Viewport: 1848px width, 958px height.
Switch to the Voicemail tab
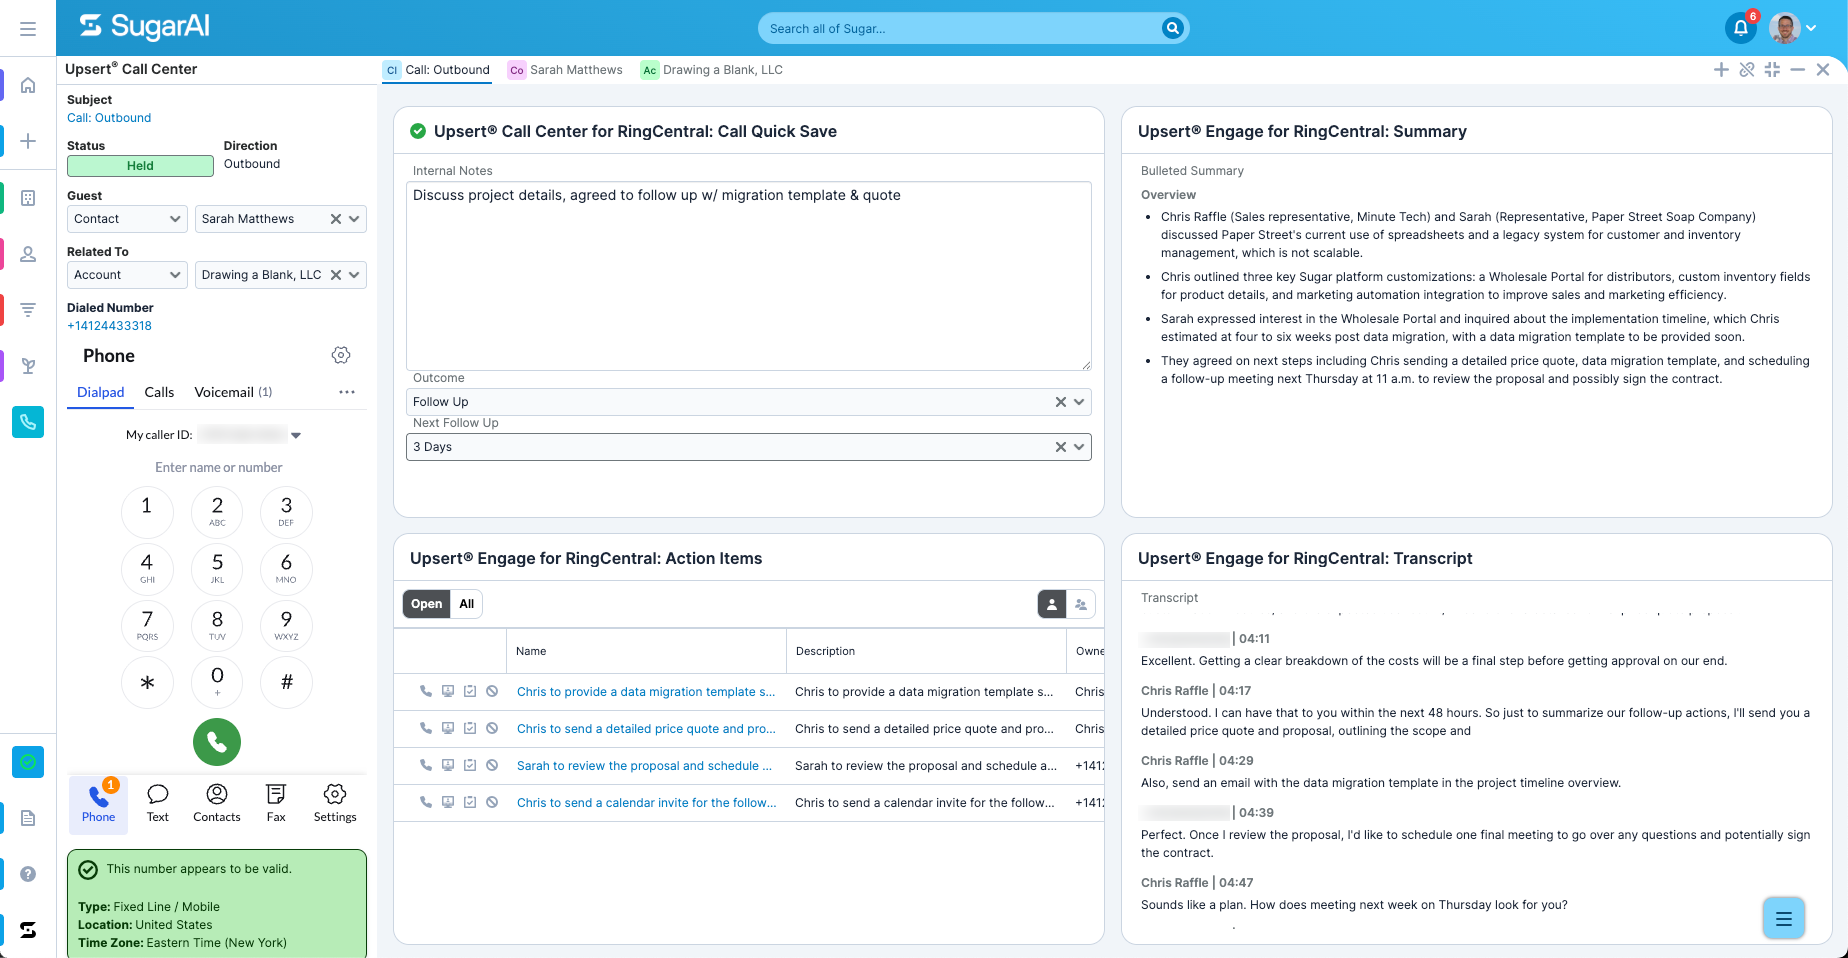pos(233,392)
